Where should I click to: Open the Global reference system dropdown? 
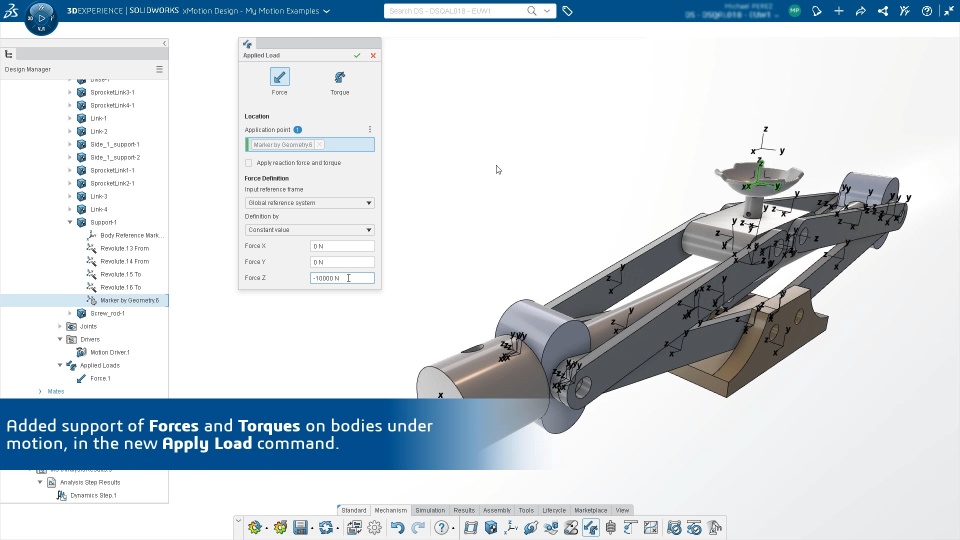pyautogui.click(x=309, y=203)
